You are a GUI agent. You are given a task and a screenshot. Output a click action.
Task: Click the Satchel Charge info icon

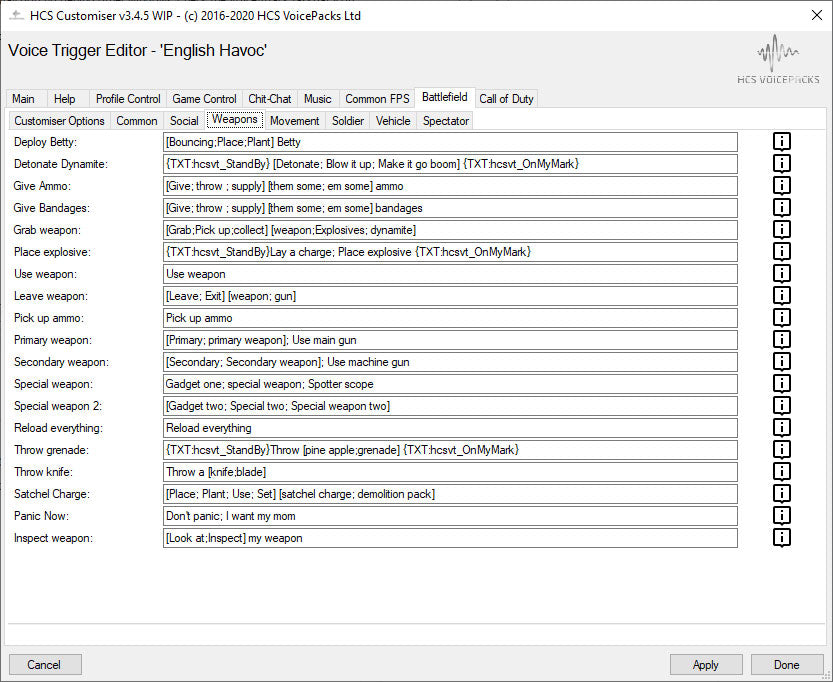pos(782,494)
